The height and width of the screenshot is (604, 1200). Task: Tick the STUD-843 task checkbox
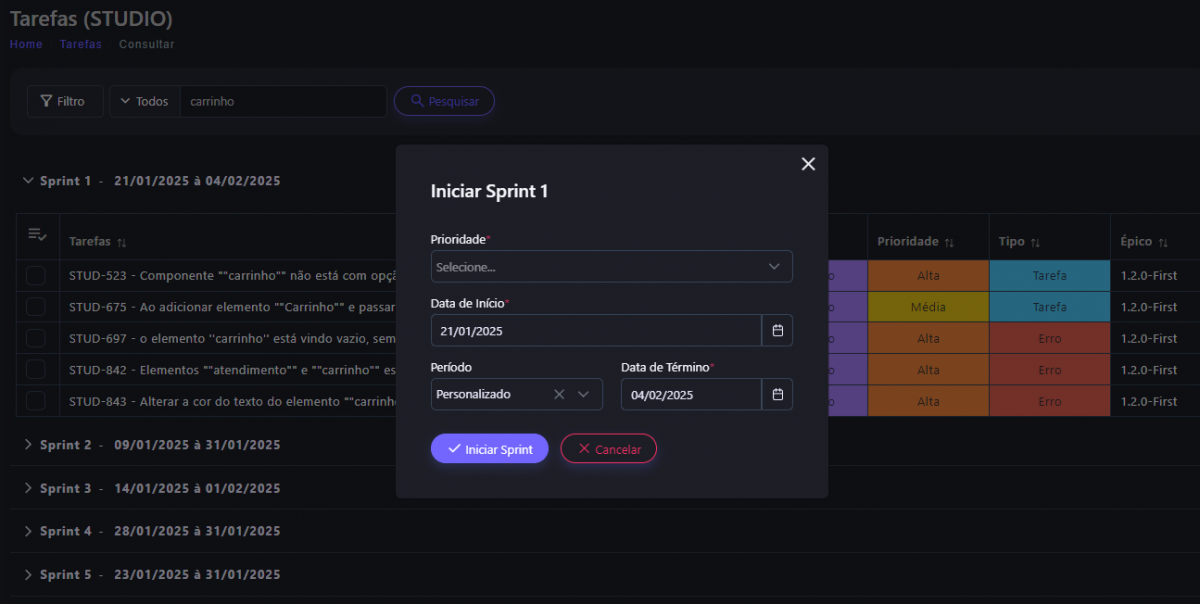(x=36, y=401)
